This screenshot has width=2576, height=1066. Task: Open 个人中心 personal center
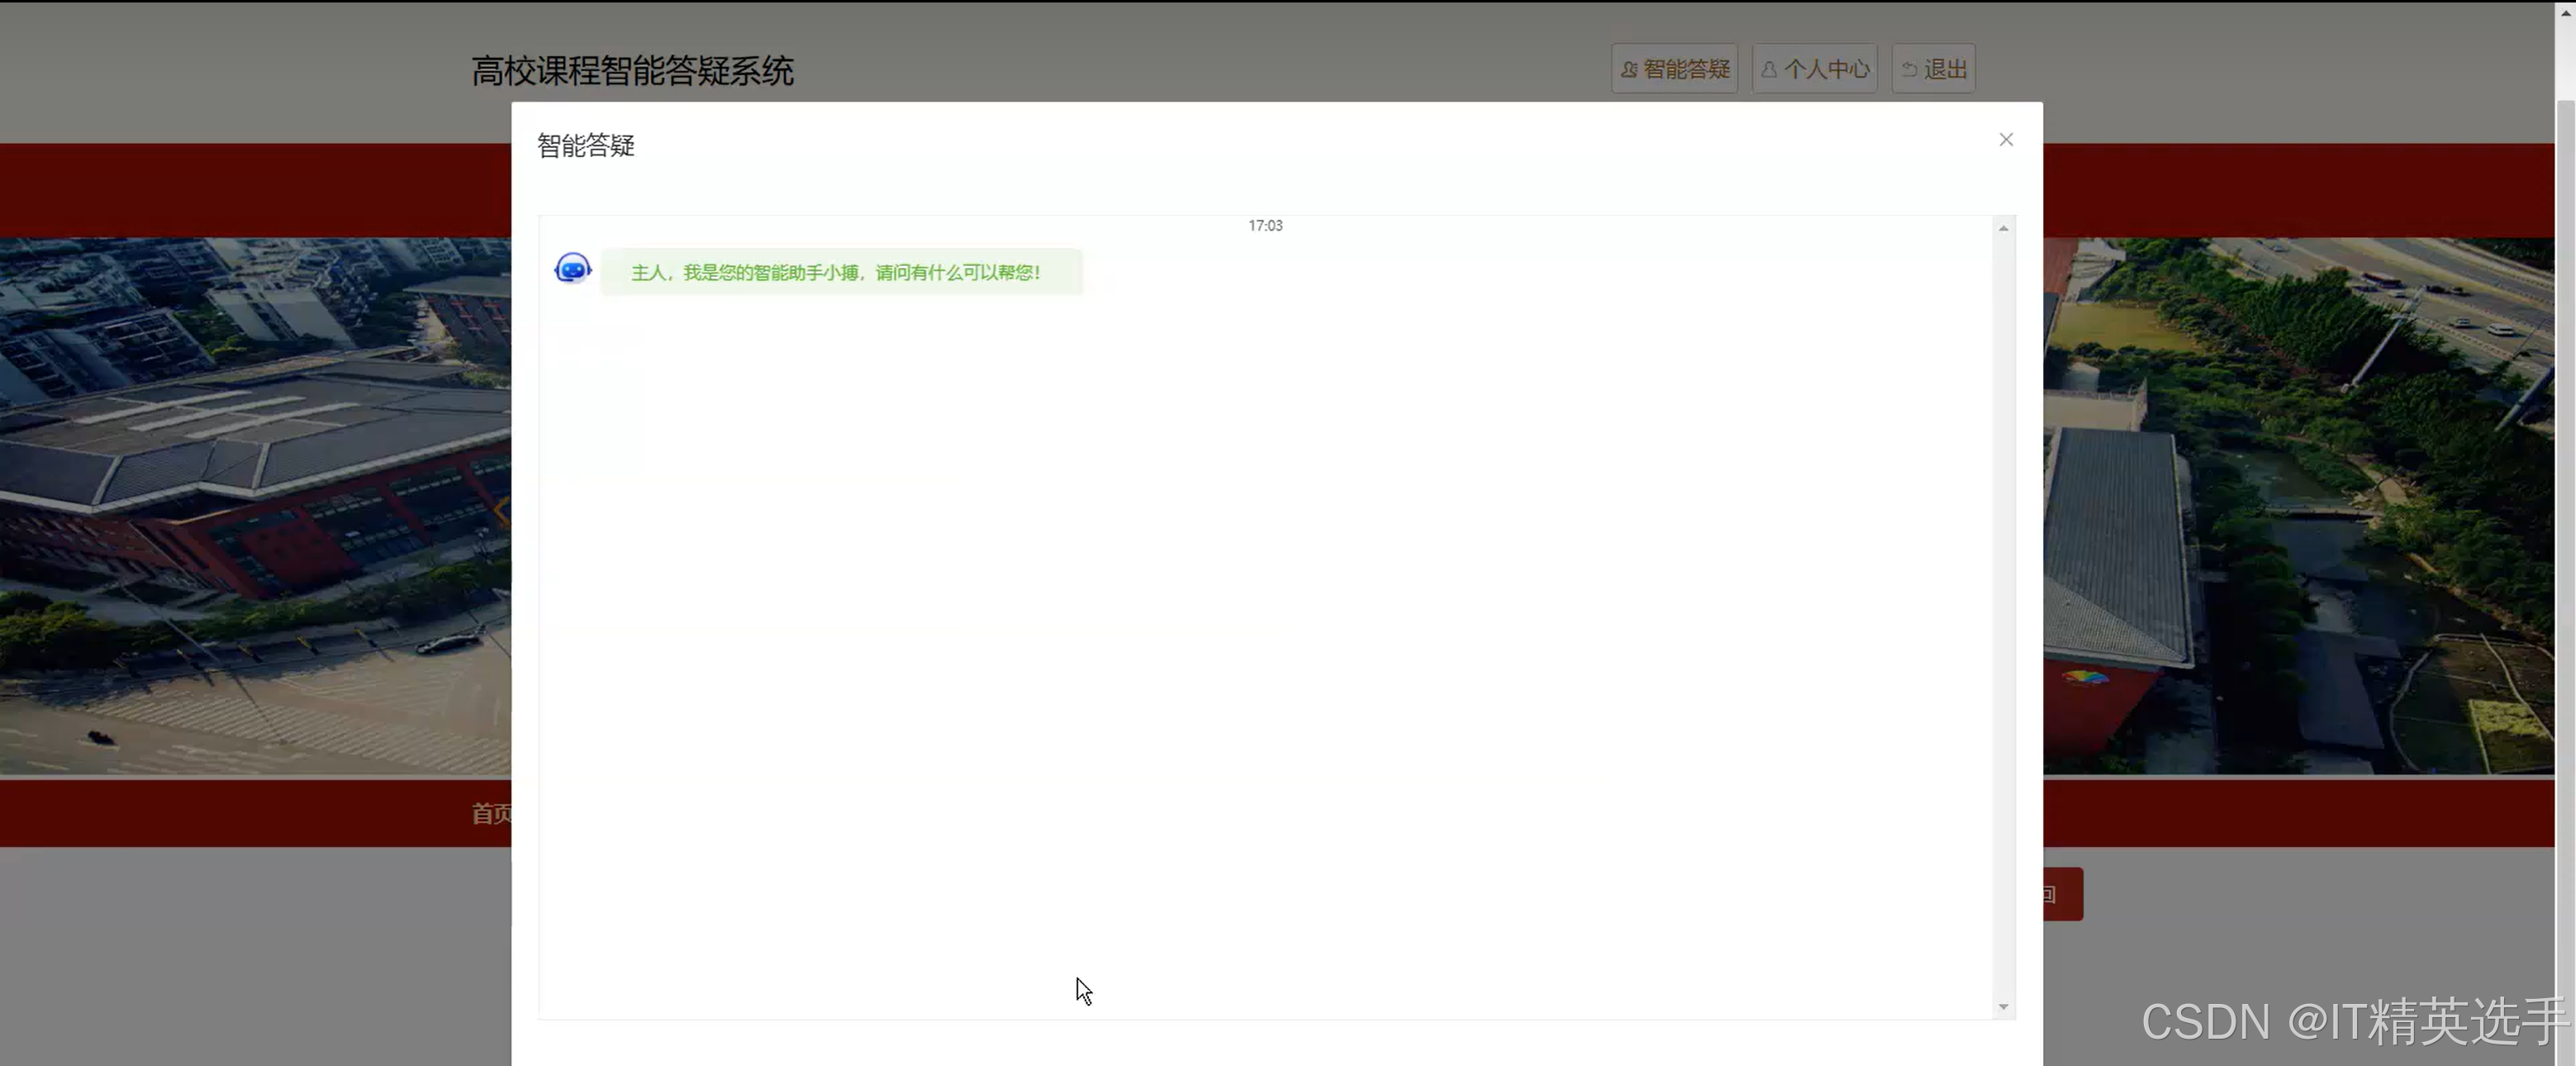tap(1814, 68)
